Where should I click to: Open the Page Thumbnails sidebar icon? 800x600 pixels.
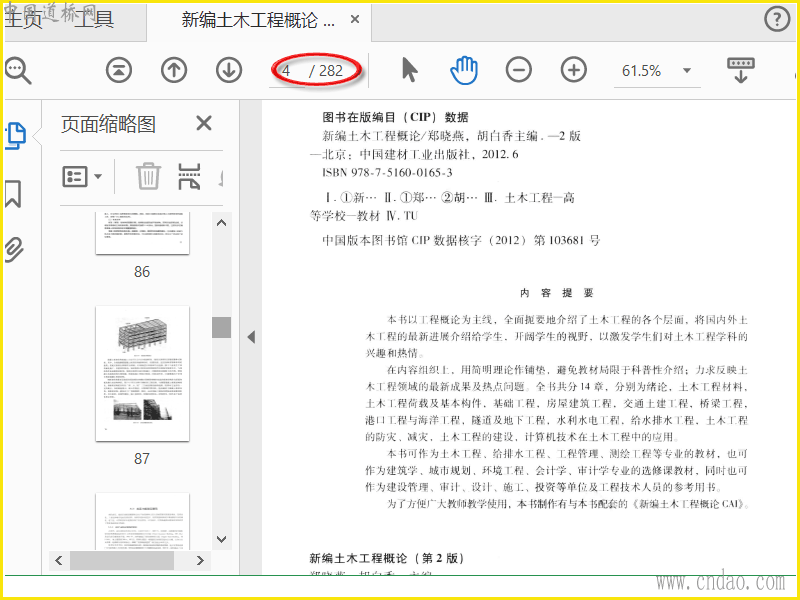15,136
